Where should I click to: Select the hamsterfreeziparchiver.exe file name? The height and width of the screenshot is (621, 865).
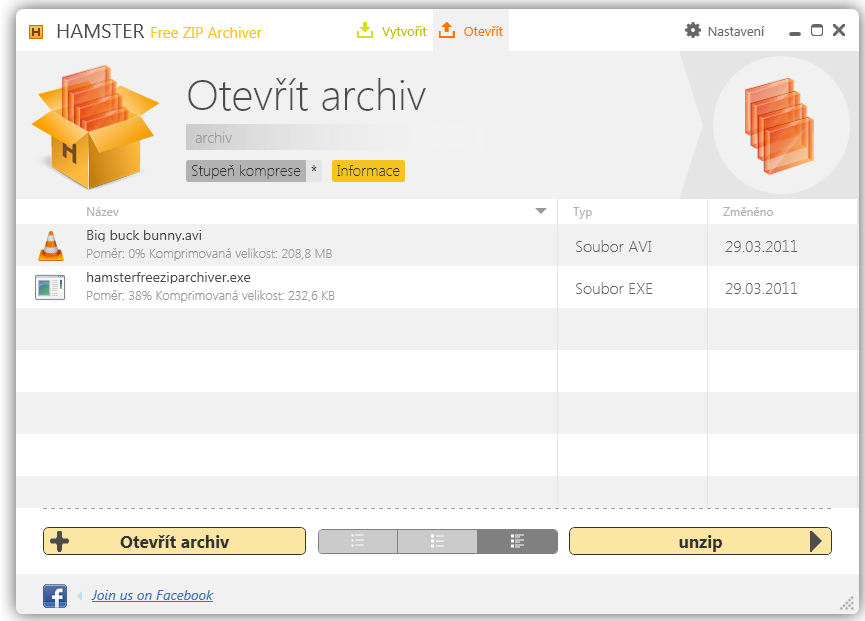(x=168, y=277)
